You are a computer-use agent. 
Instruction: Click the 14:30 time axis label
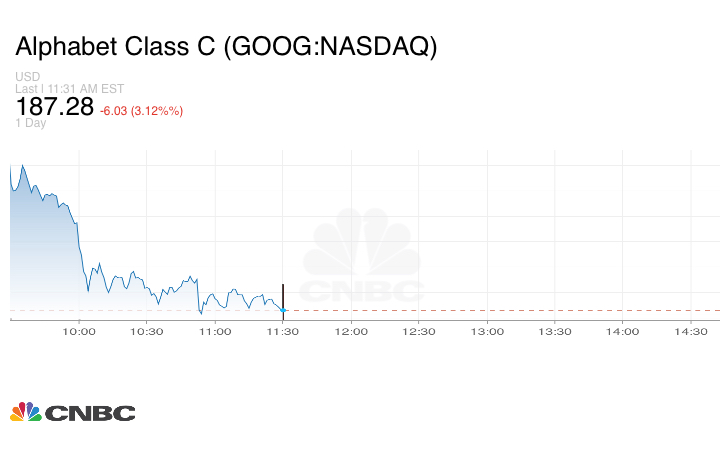click(x=691, y=331)
